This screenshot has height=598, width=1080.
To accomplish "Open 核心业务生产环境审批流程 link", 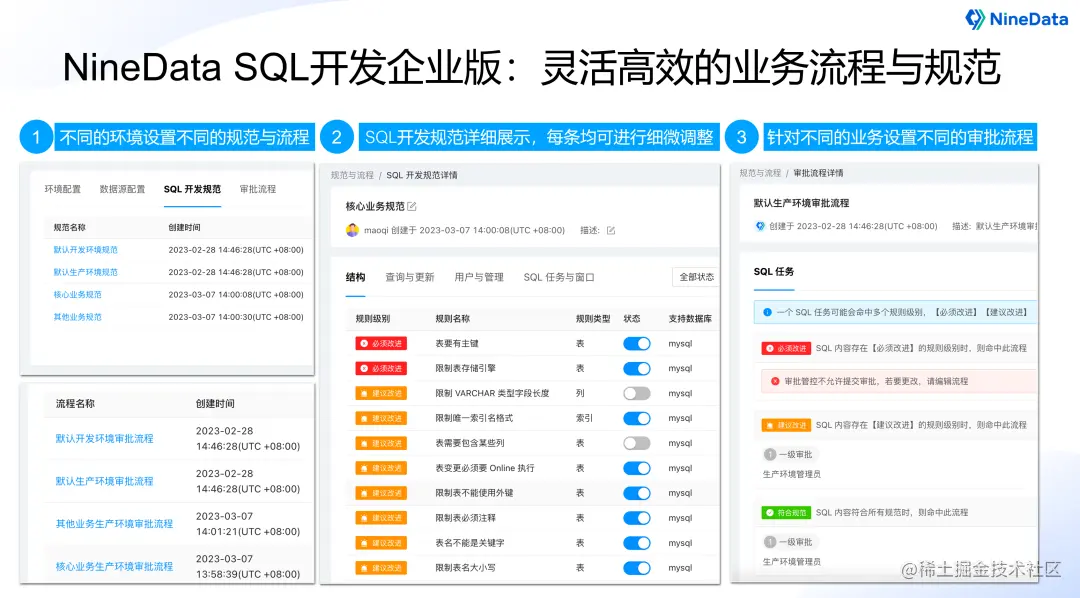I will [x=114, y=566].
